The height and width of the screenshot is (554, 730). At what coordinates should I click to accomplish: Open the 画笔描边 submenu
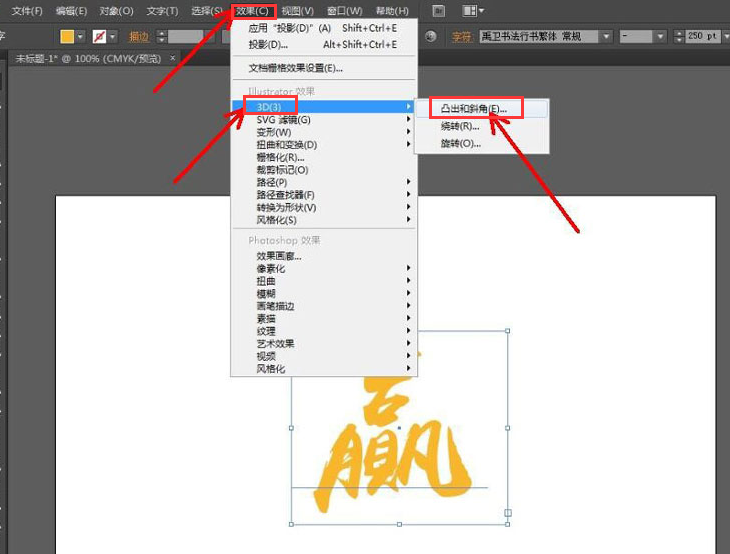[324, 306]
